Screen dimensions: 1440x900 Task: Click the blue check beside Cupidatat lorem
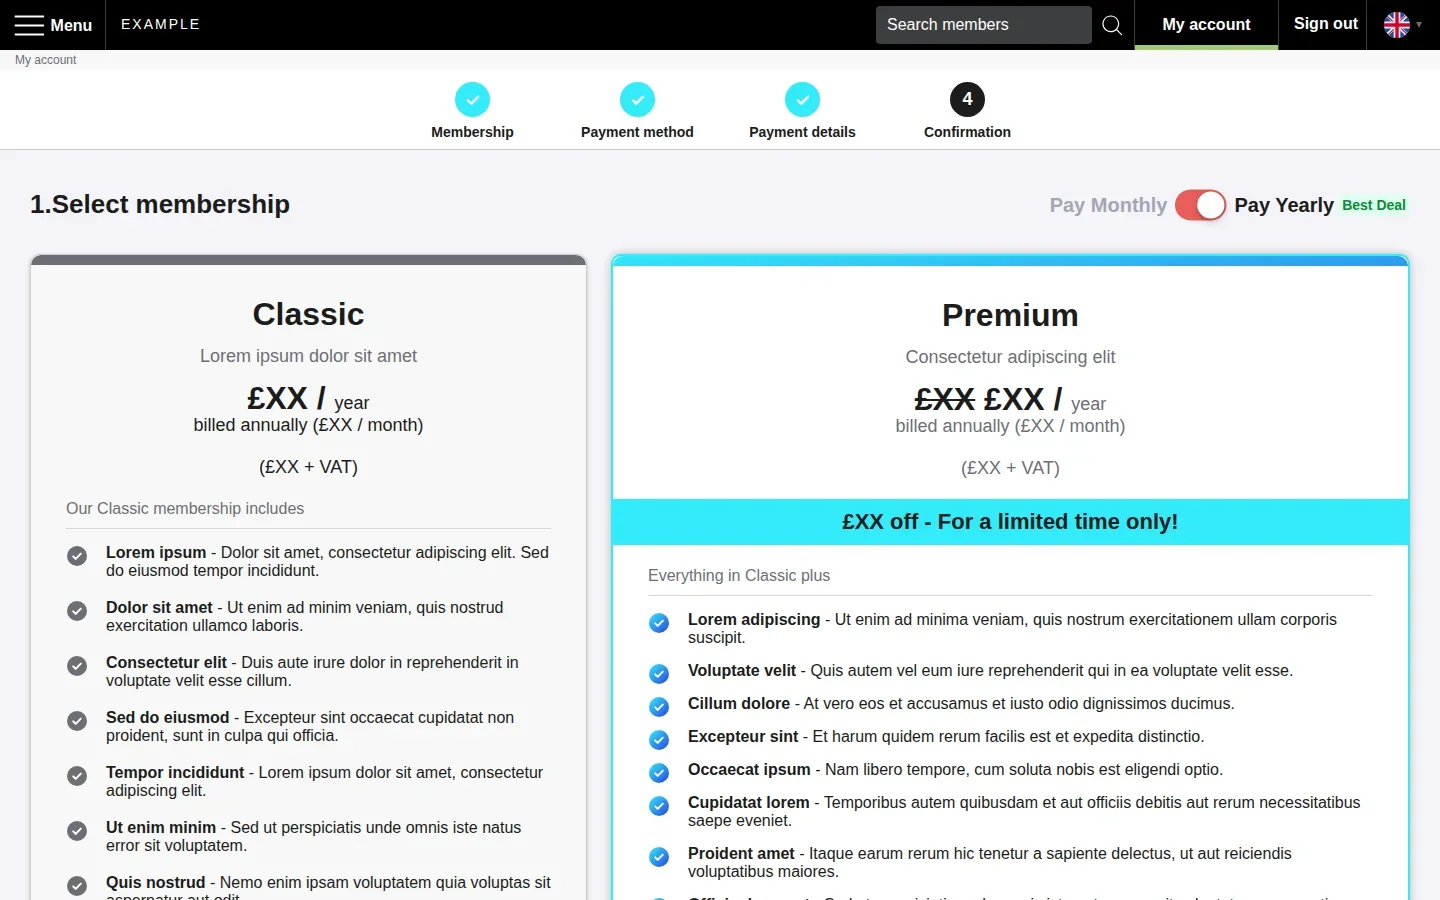(659, 806)
